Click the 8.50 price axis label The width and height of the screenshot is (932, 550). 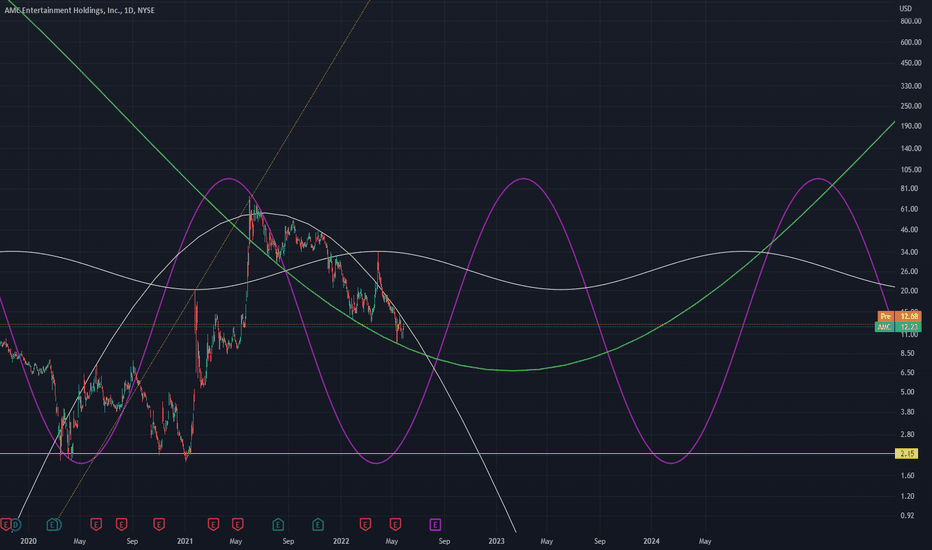[x=908, y=353]
